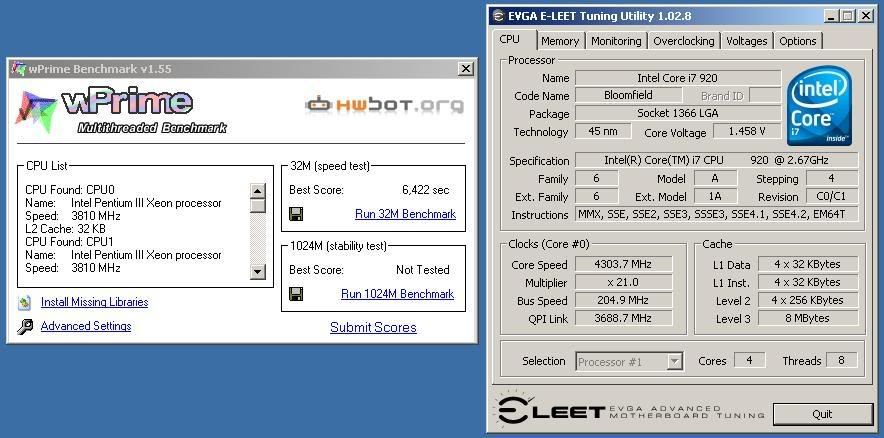Click the Intel Core i7 badge
Screen dimensions: 884x438
pyautogui.click(x=819, y=105)
